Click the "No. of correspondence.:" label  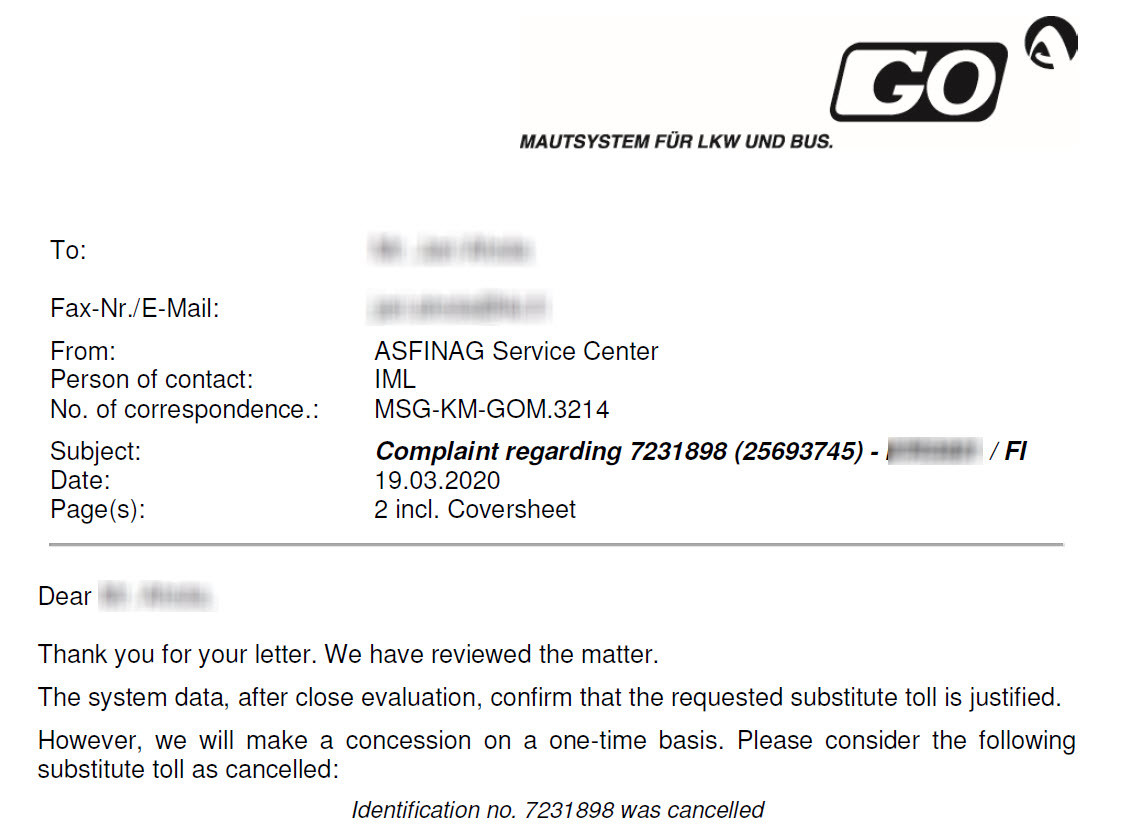(184, 409)
